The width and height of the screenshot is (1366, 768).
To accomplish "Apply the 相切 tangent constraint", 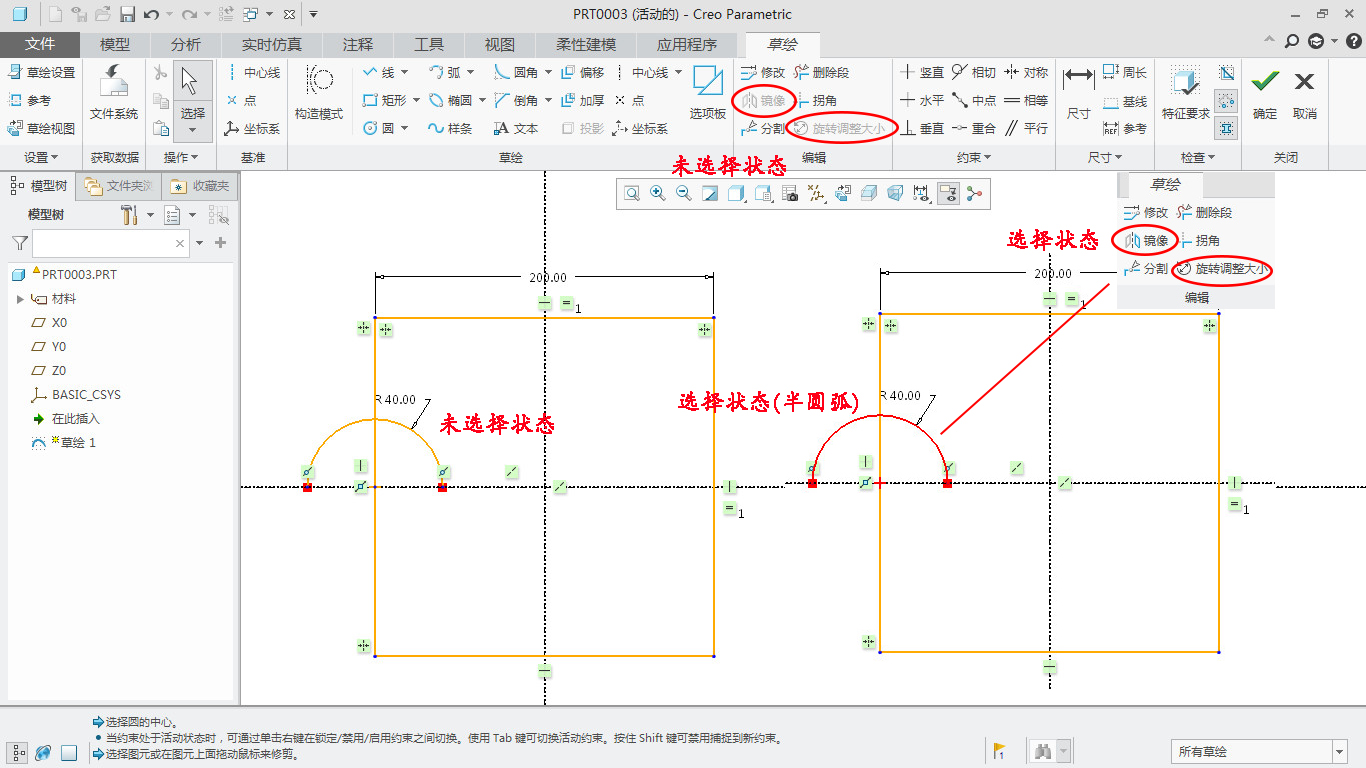I will (973, 72).
